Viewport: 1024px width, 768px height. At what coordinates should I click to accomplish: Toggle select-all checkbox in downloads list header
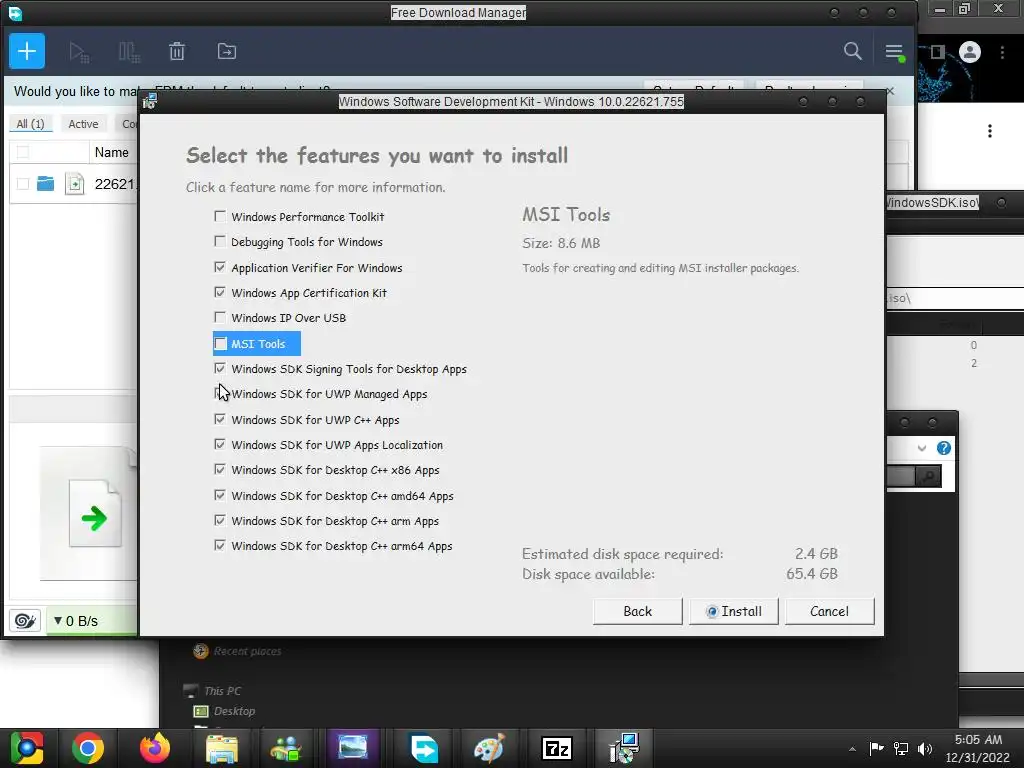coord(23,152)
